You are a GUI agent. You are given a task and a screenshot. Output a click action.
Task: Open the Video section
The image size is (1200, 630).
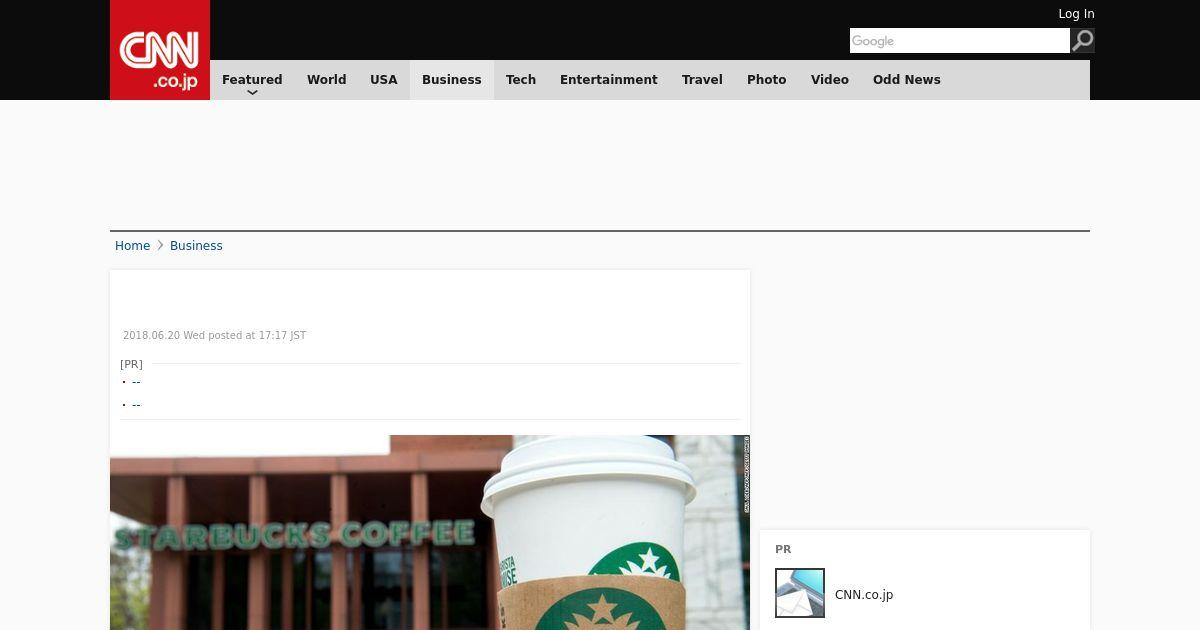coord(830,79)
